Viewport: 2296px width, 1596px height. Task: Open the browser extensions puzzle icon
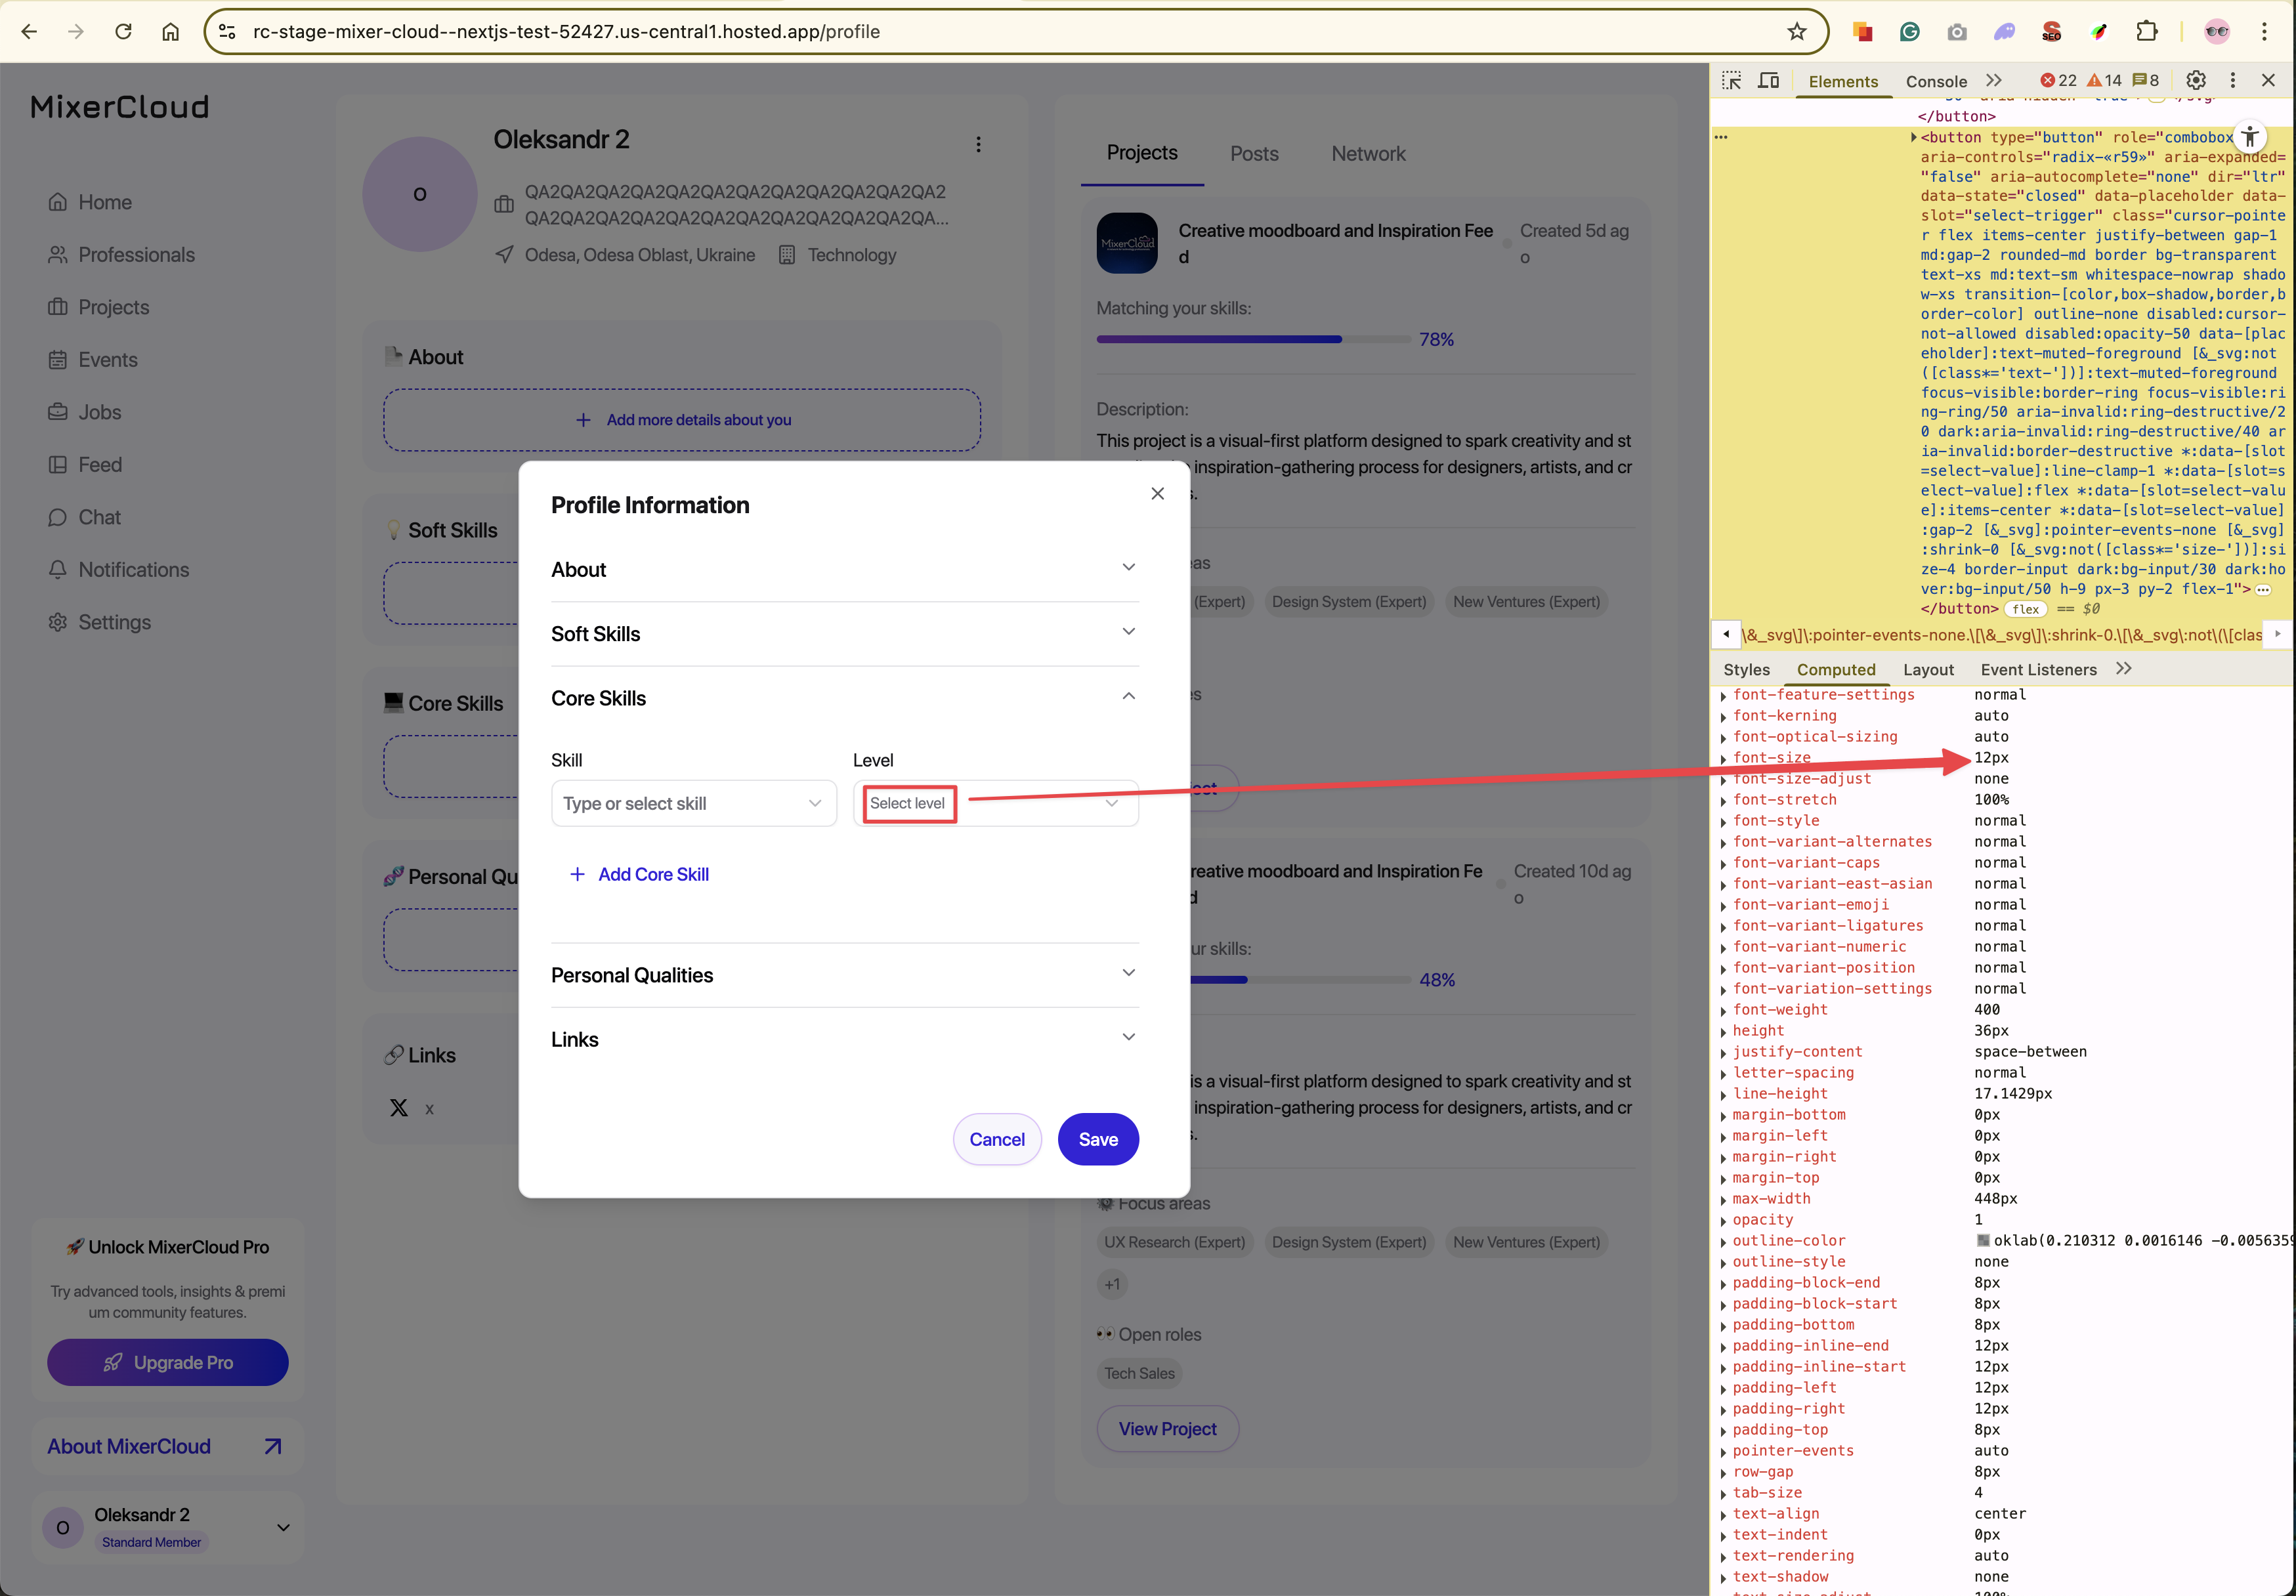coord(2146,31)
